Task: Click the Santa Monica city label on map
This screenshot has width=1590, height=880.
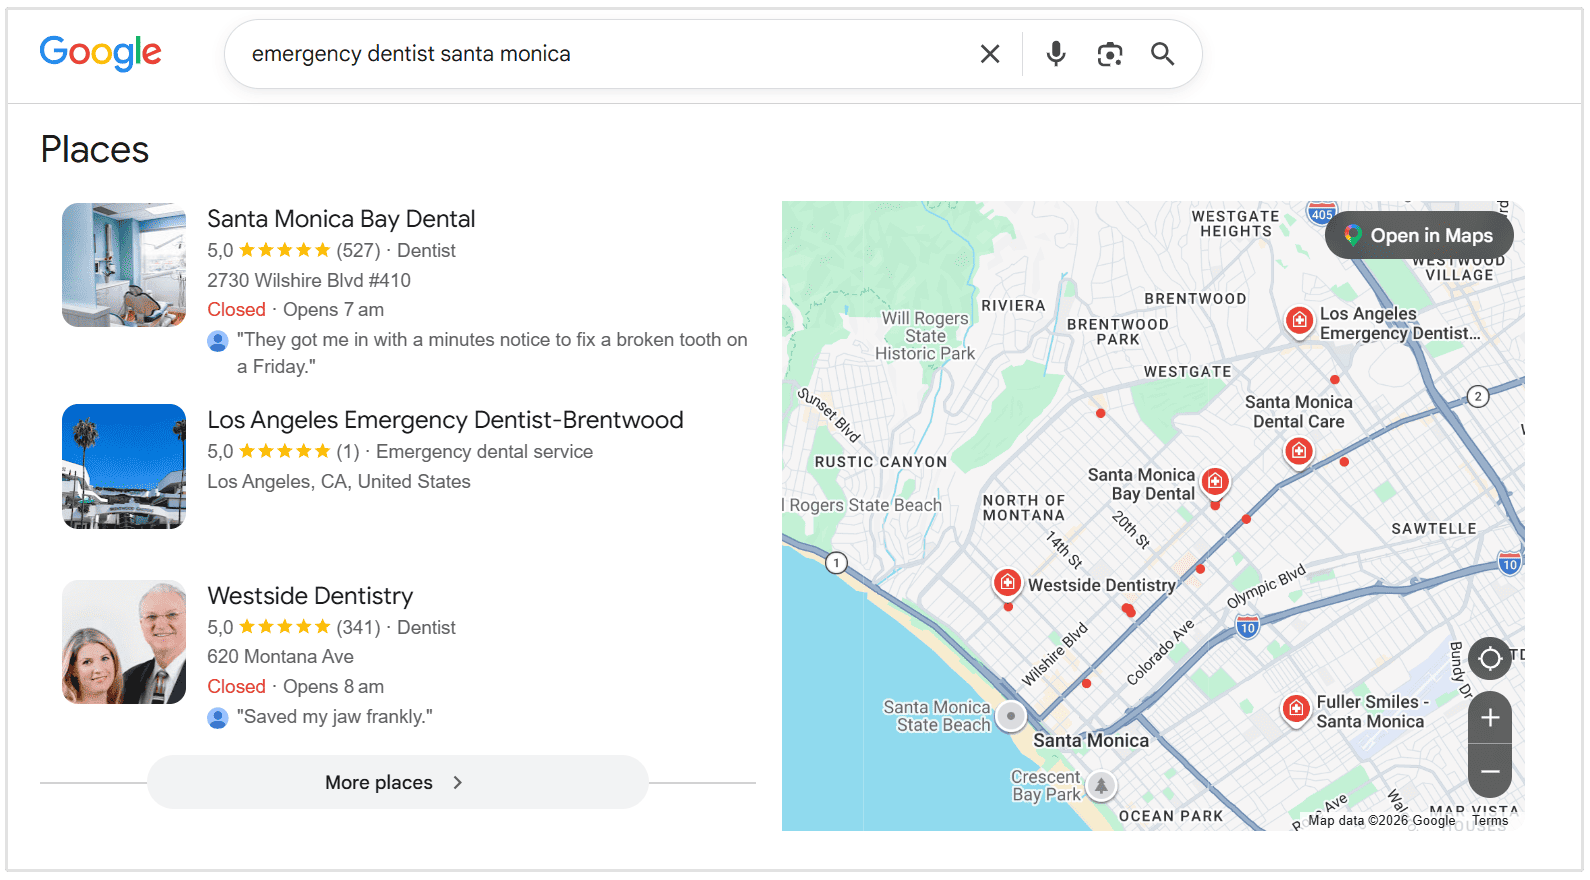Action: click(x=1091, y=741)
